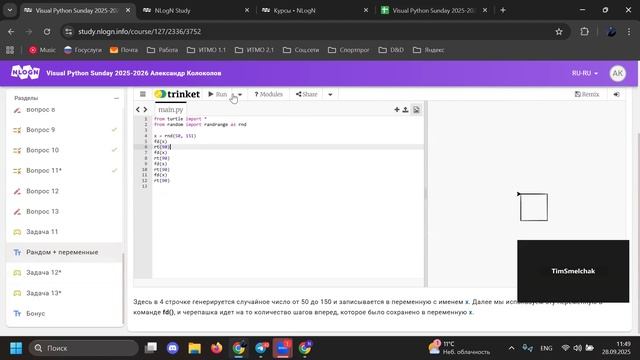Go back in browser

coord(11,31)
